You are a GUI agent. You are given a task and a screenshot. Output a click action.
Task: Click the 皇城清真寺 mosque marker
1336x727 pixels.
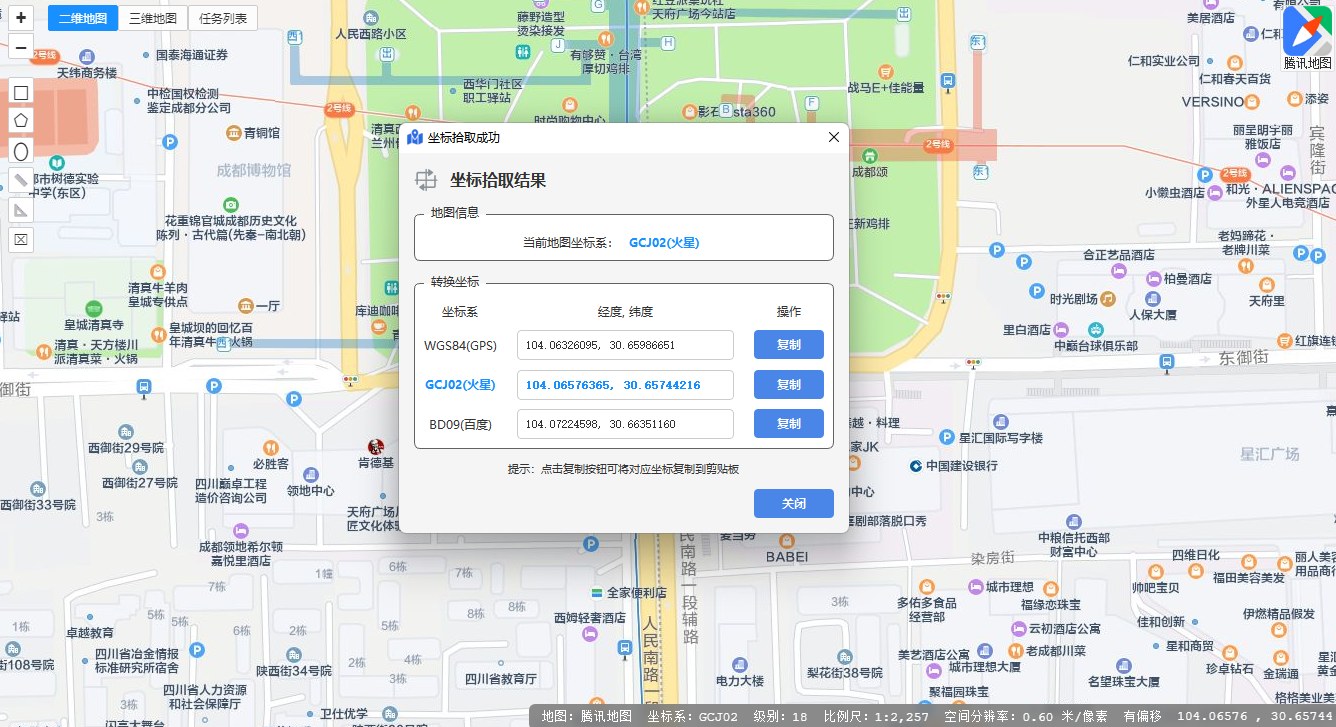pos(93,308)
